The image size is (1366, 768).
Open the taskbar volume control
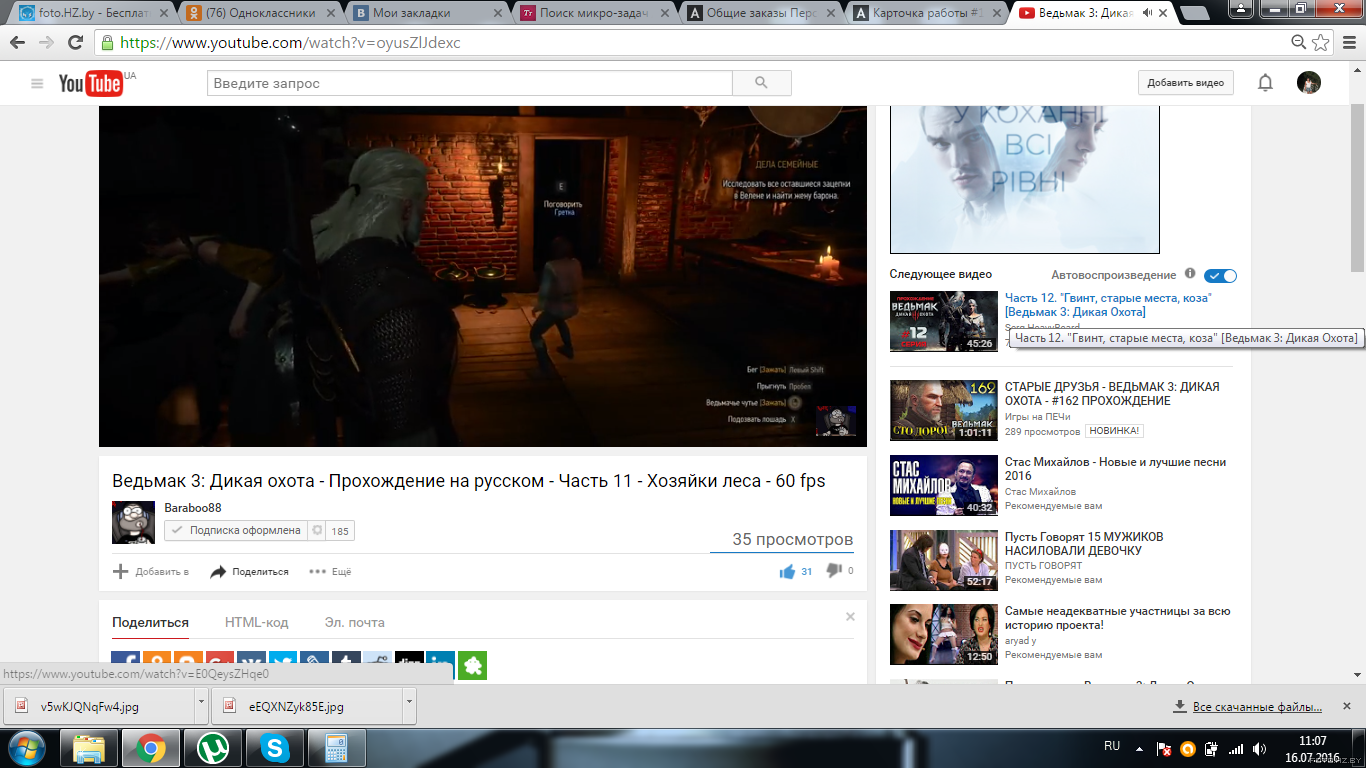[1259, 749]
